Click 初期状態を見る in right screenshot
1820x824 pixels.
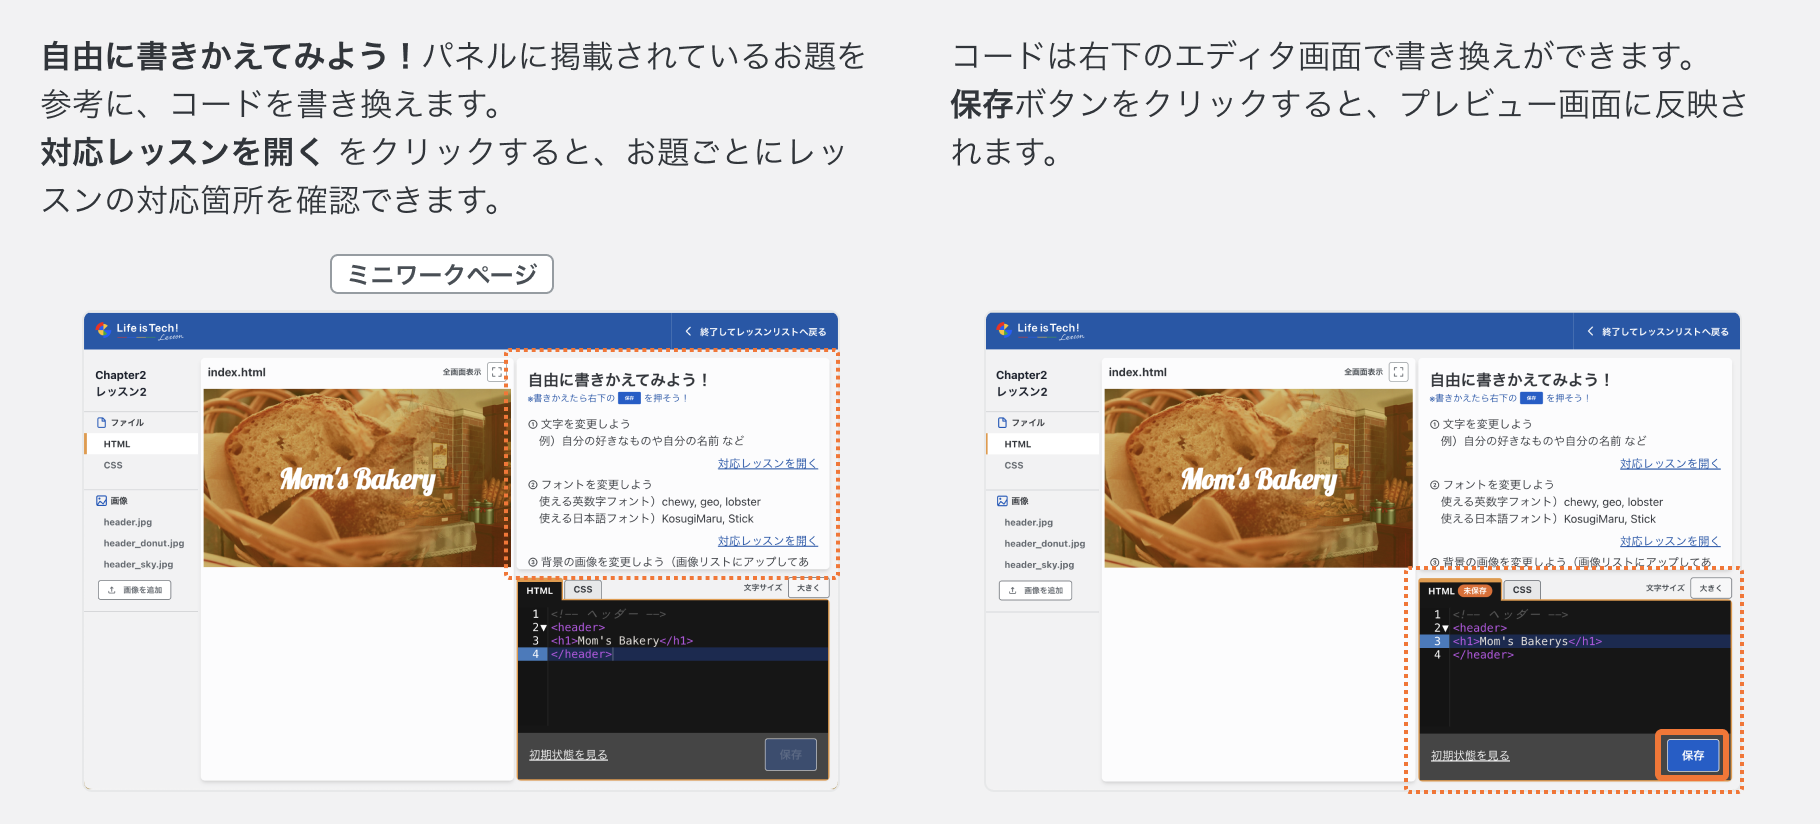[x=1470, y=756]
